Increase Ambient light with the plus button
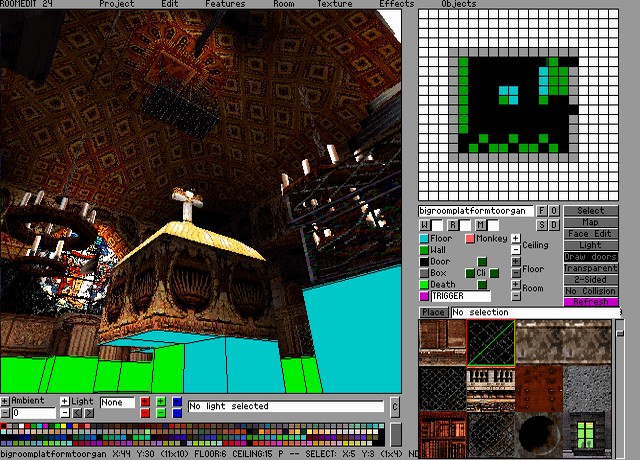Image resolution: width=640 pixels, height=460 pixels. pos(5,401)
